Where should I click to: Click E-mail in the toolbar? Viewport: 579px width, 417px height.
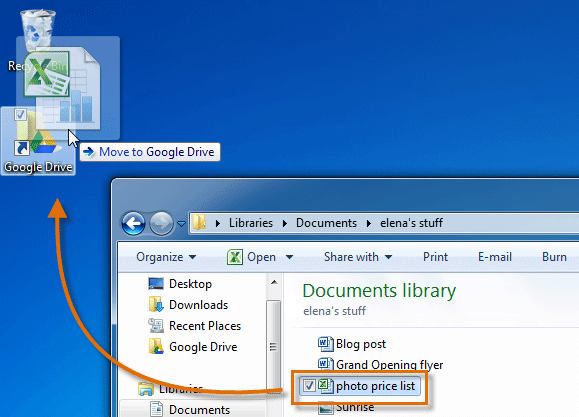point(495,257)
